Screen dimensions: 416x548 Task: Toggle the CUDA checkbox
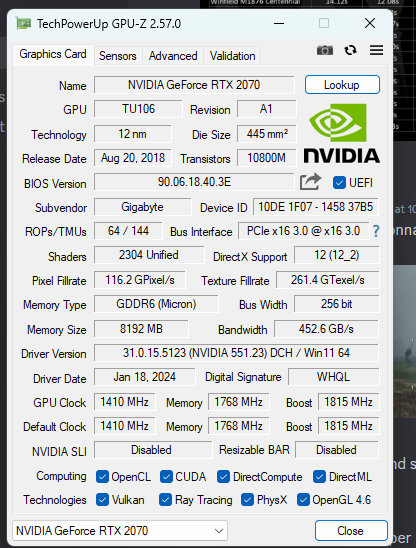click(166, 477)
